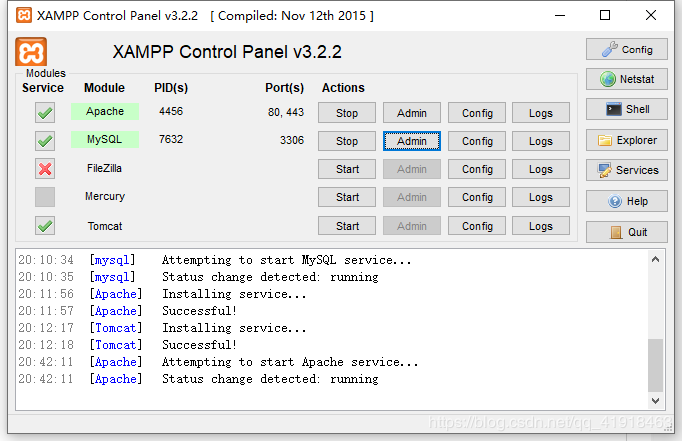This screenshot has height=441, width=682.
Task: Open Explorer folder button
Action: coord(626,140)
